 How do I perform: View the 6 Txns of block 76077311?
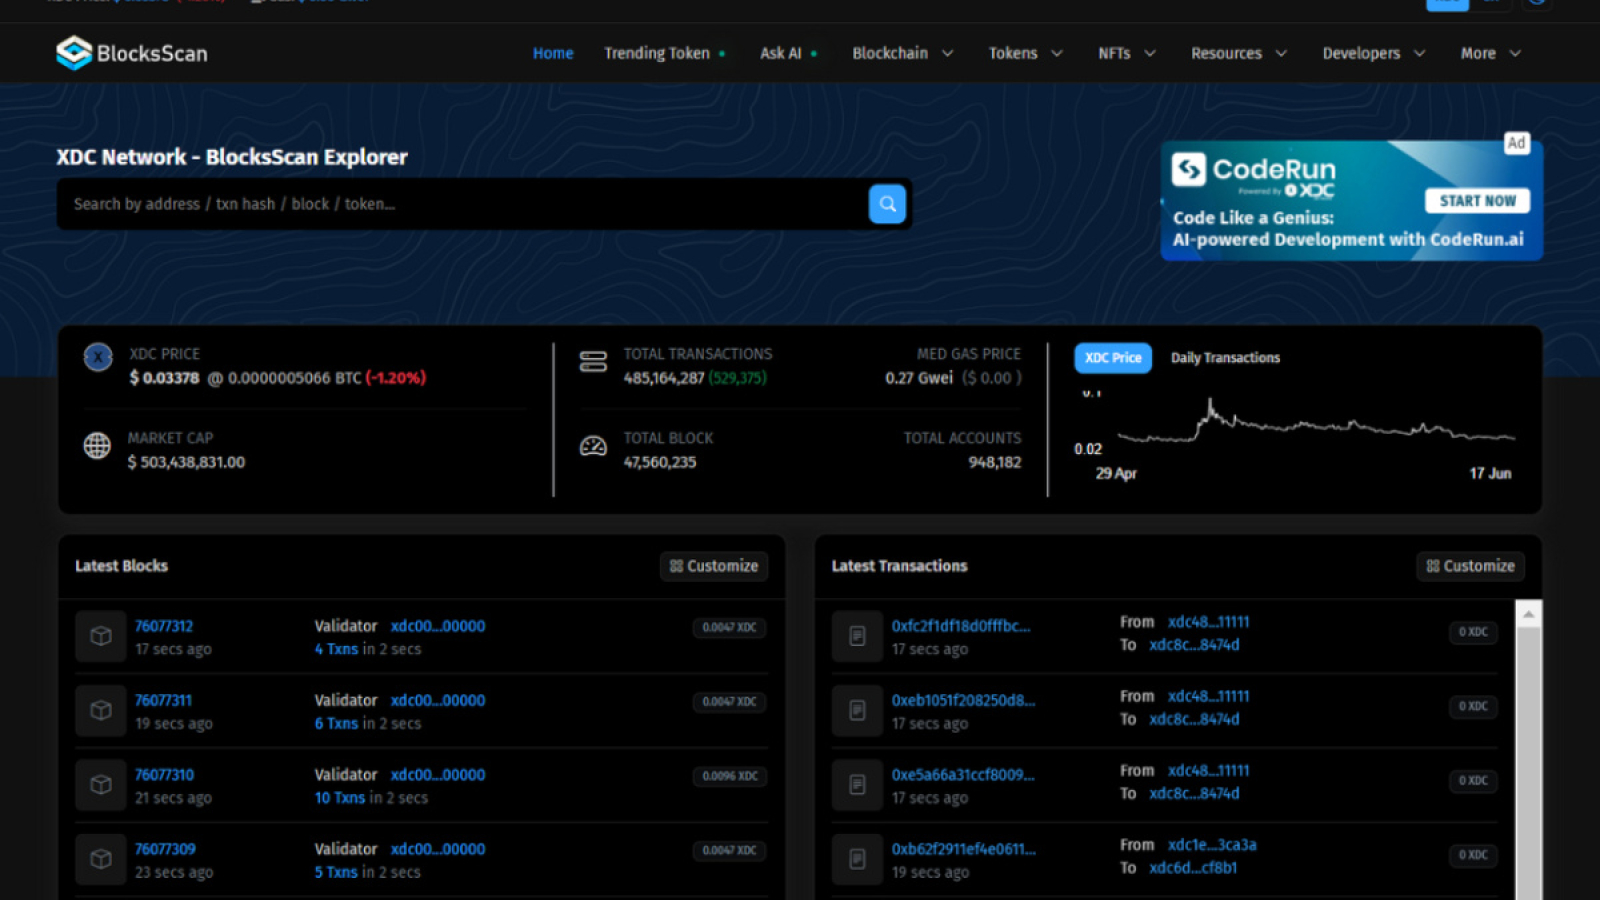click(x=336, y=723)
